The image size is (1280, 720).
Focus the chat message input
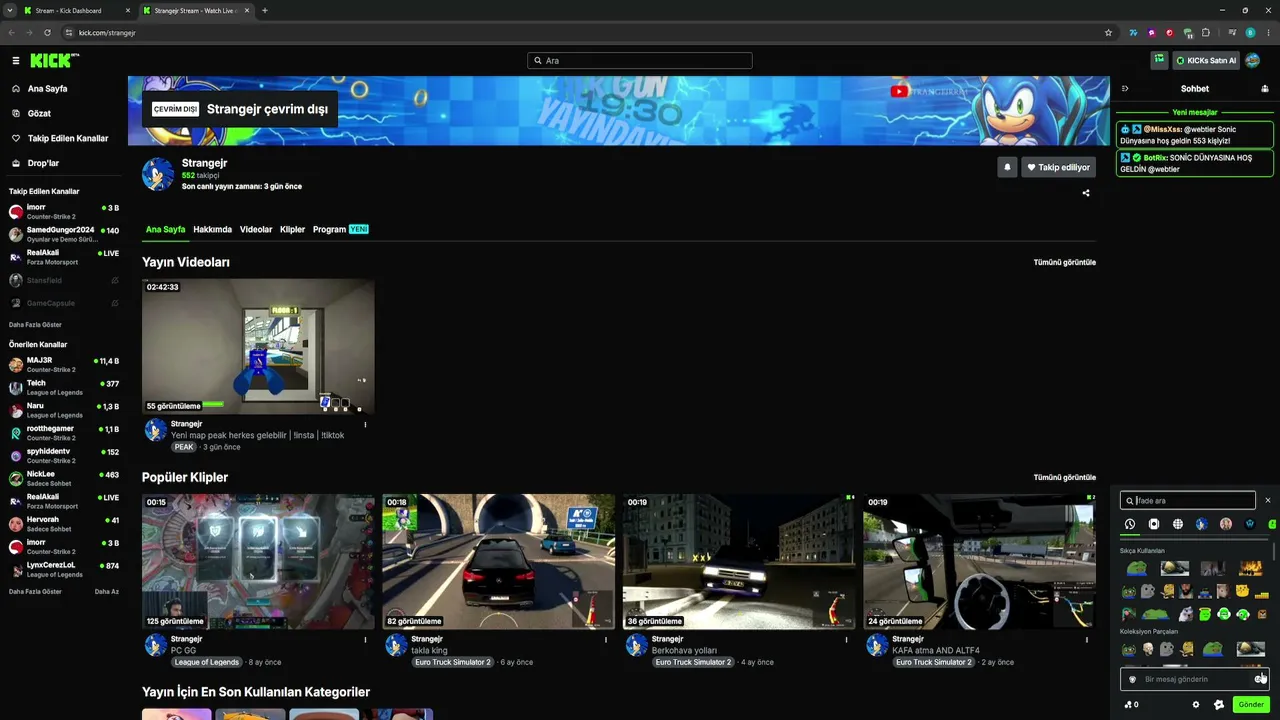coord(1193,679)
